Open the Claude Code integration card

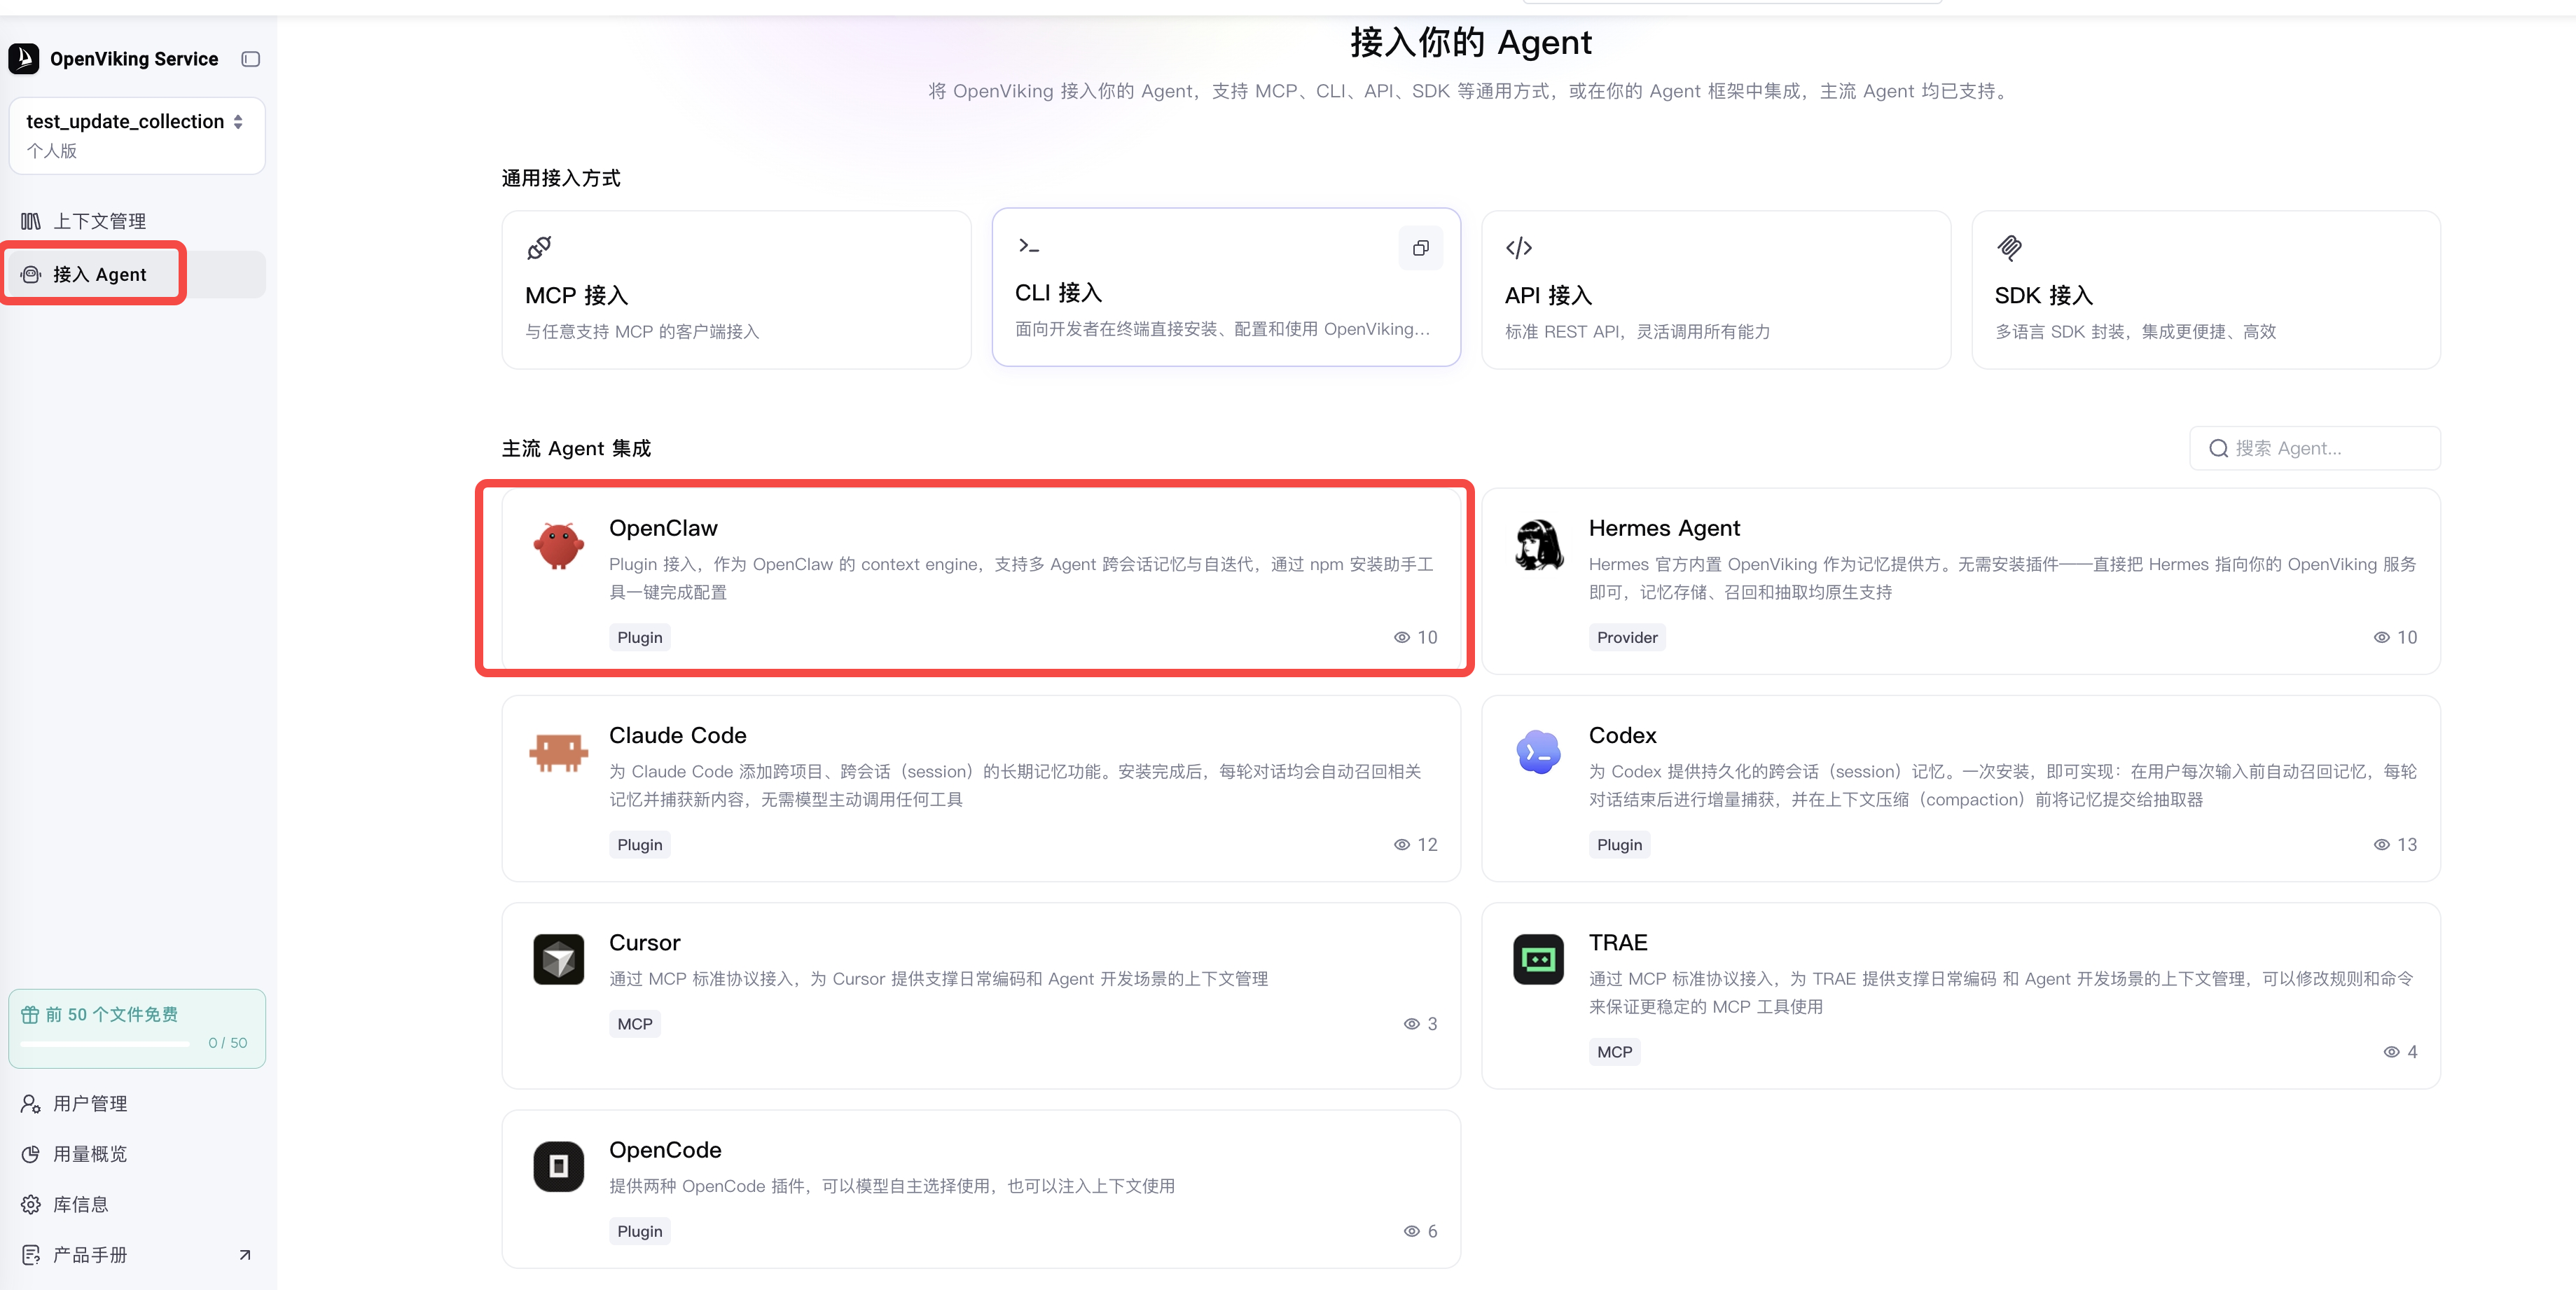981,788
